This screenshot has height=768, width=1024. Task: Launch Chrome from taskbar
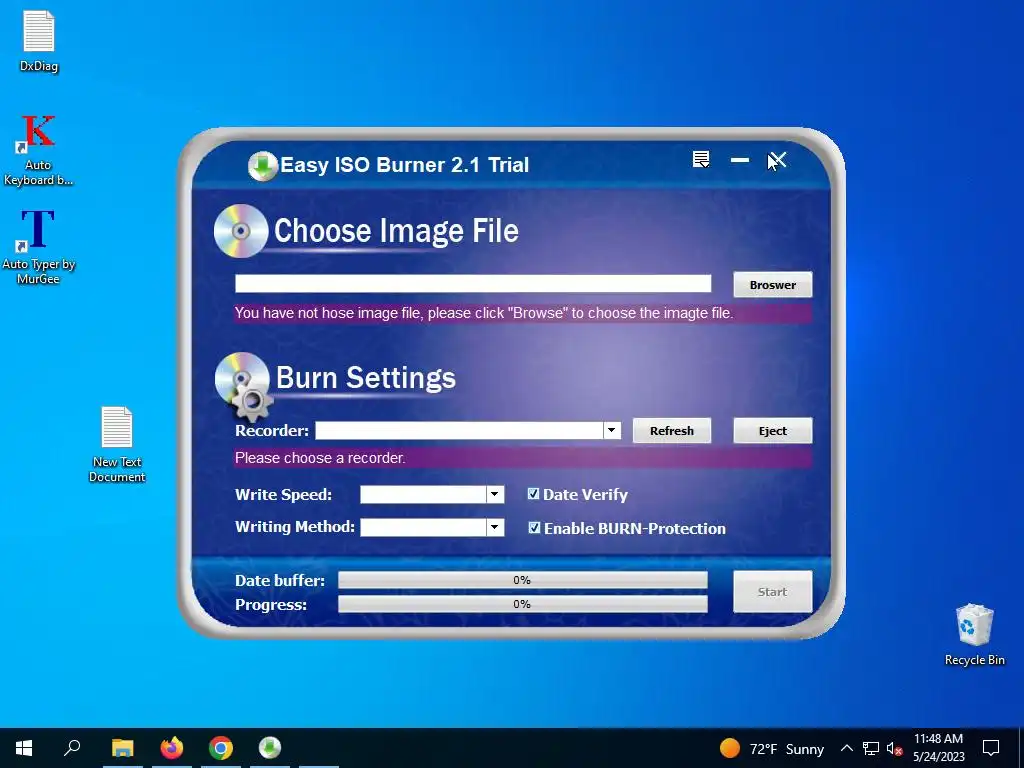pyautogui.click(x=221, y=748)
